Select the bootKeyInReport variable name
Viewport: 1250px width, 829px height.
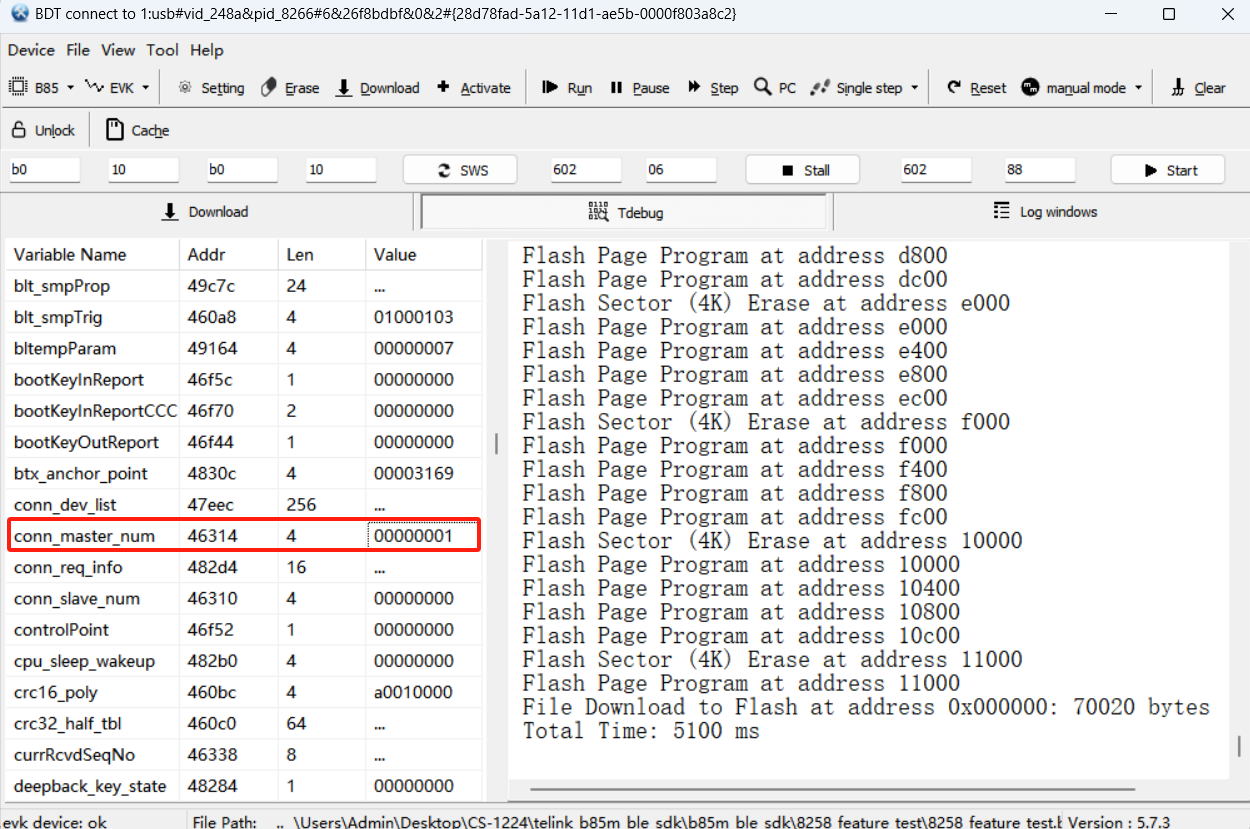point(79,380)
